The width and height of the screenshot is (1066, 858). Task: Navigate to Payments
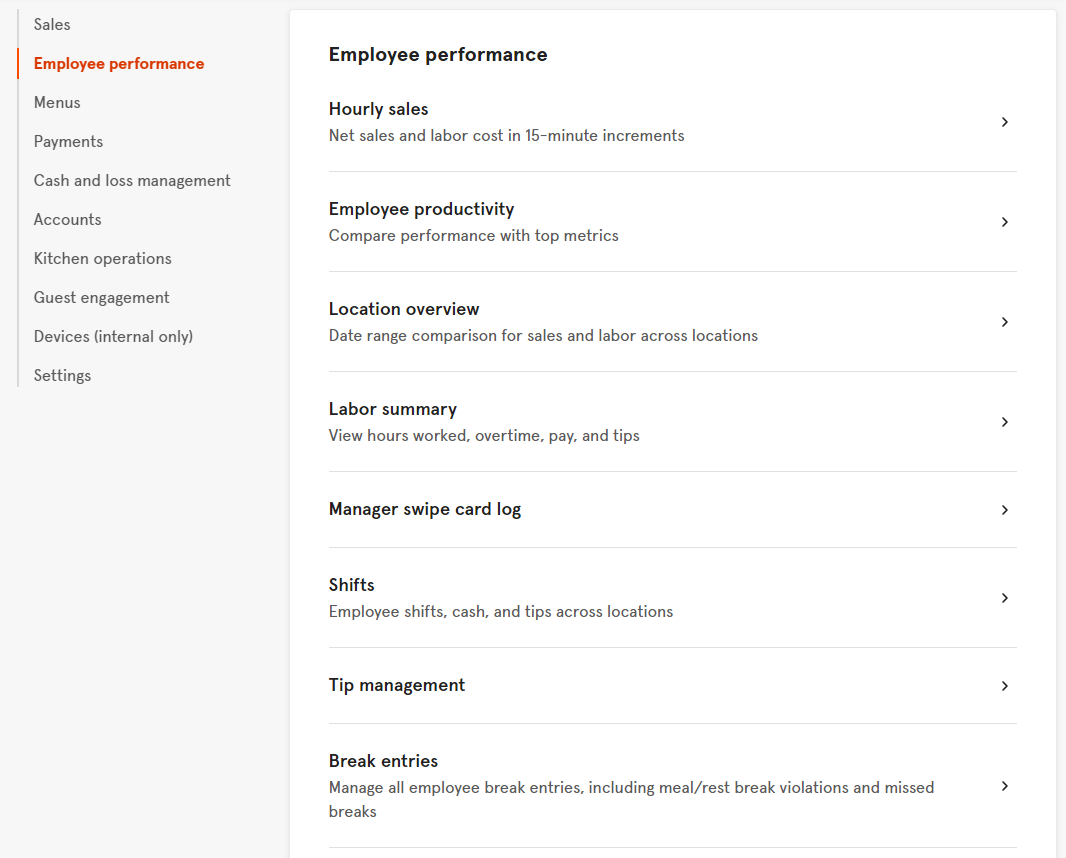click(68, 141)
